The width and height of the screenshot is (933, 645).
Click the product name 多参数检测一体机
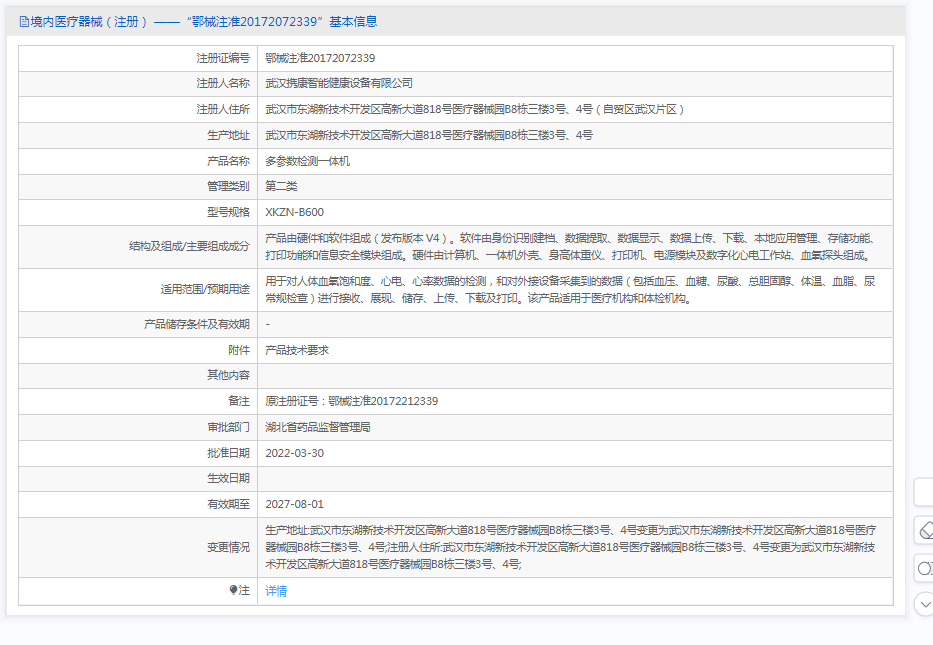pos(307,160)
